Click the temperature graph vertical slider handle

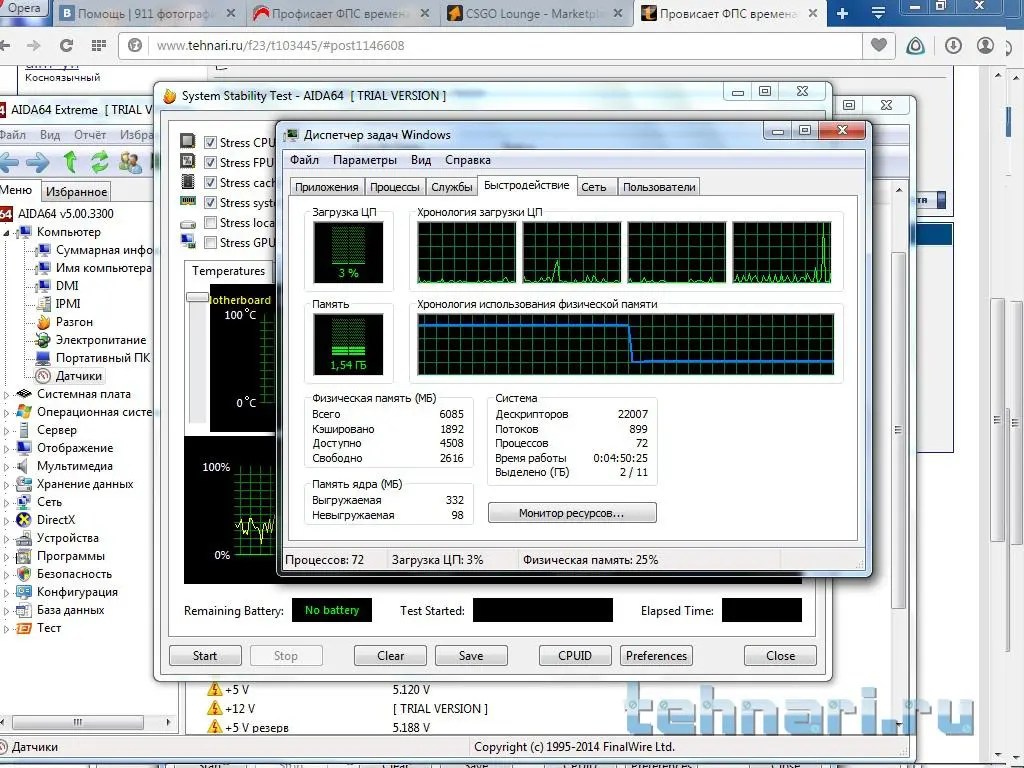[197, 297]
